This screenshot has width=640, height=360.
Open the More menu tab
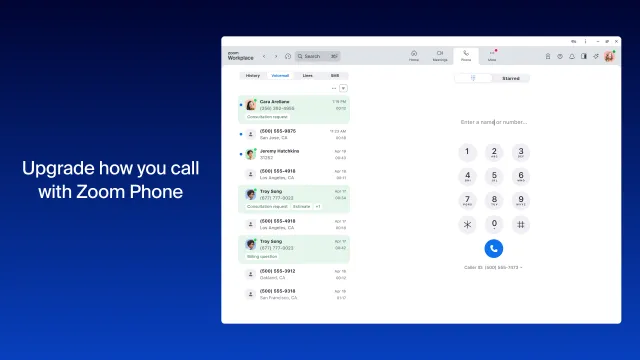[x=492, y=56]
